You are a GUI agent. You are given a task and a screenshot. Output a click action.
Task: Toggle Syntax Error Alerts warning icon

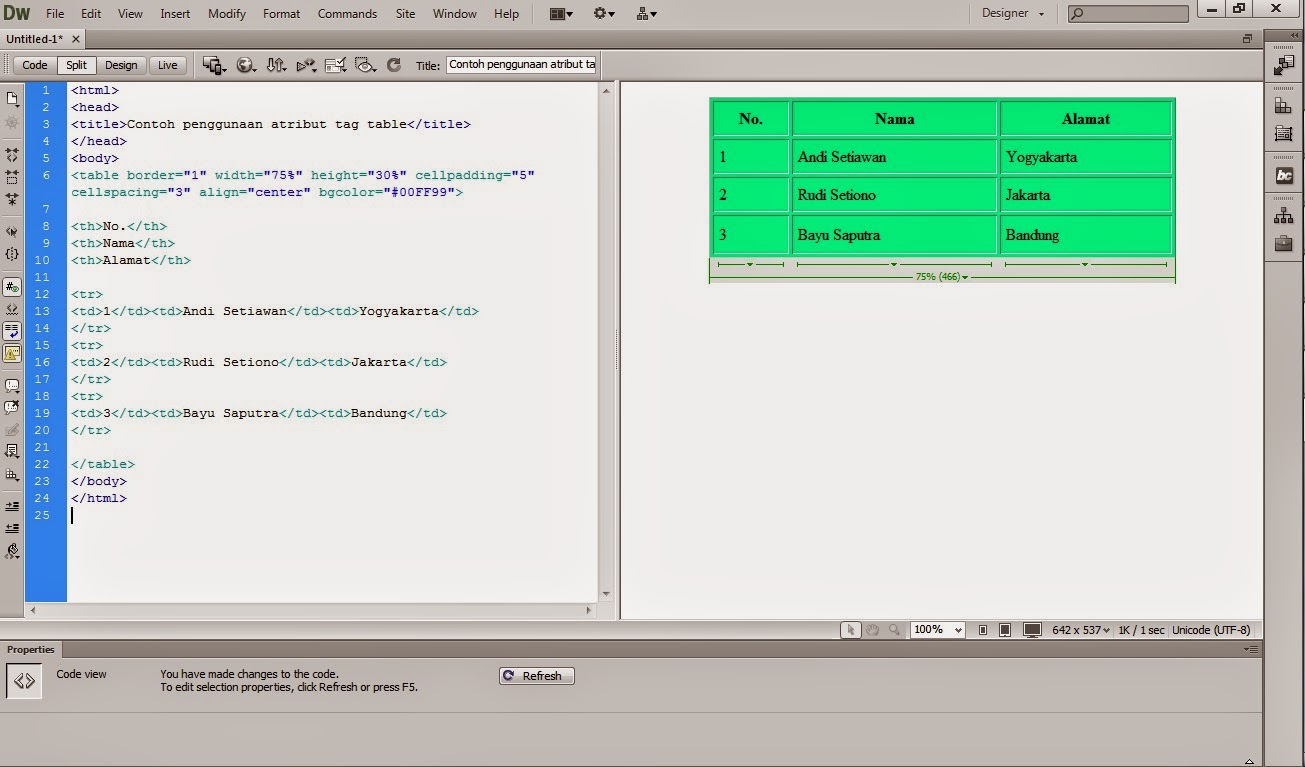tap(12, 353)
